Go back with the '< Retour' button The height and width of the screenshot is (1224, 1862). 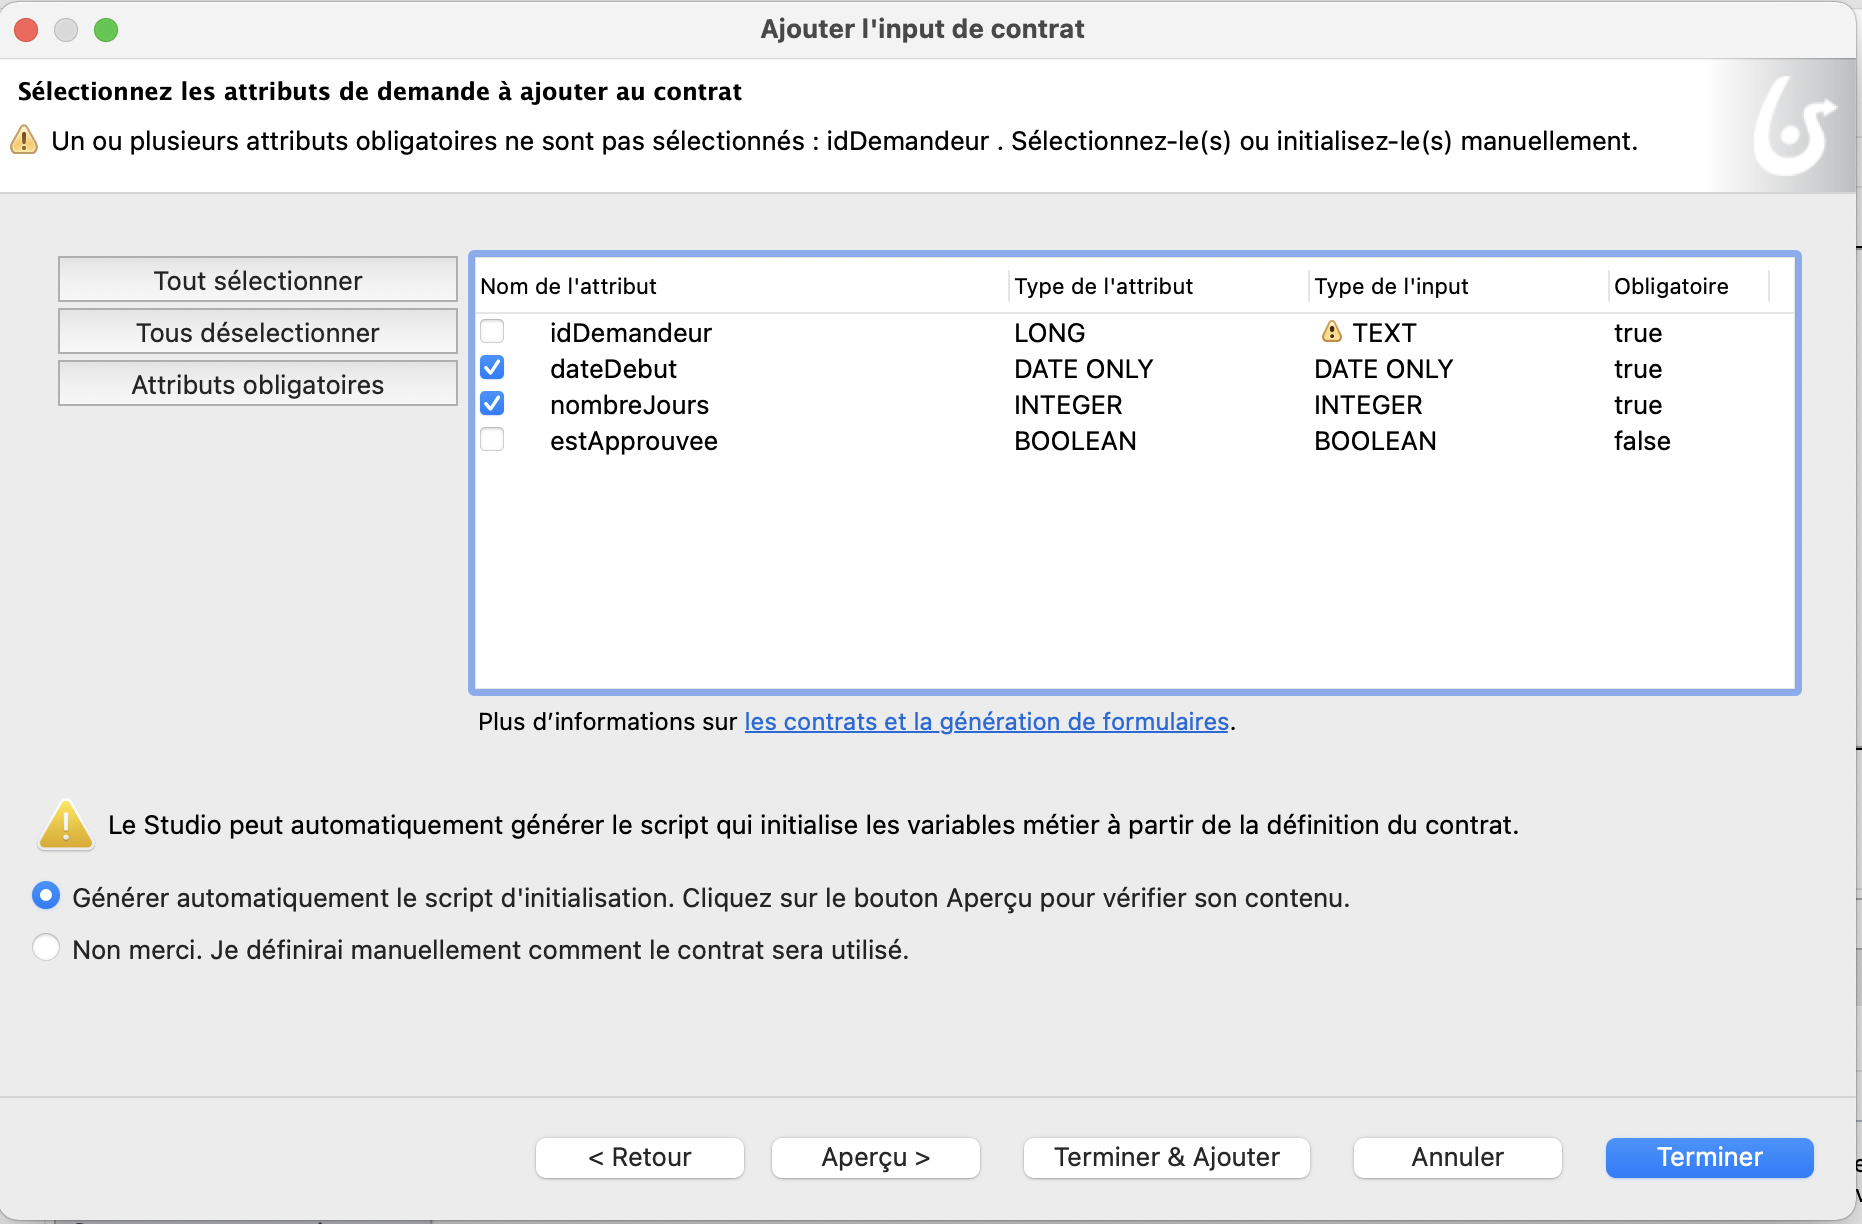pos(640,1157)
